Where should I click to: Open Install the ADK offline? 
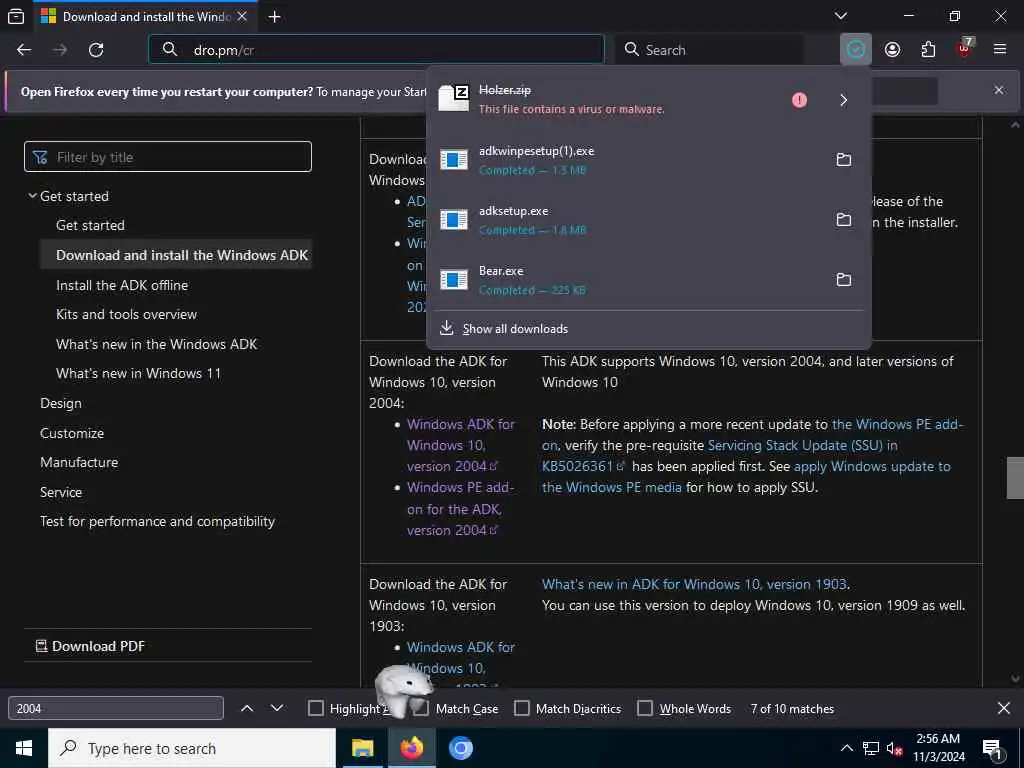122,285
